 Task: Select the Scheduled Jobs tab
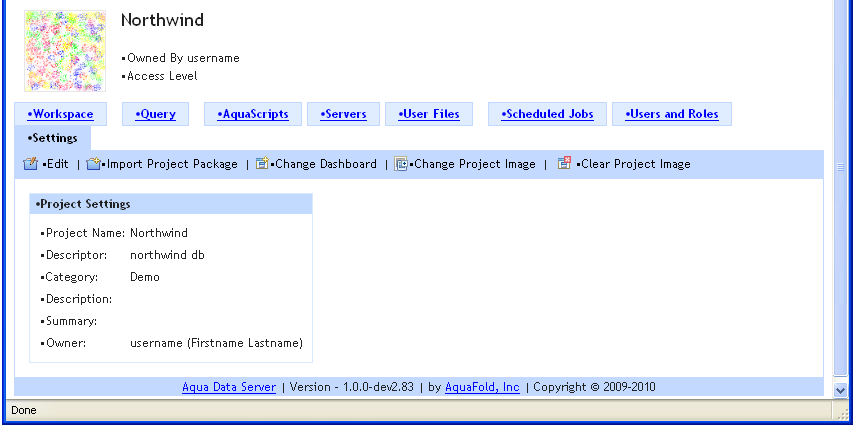pyautogui.click(x=548, y=114)
